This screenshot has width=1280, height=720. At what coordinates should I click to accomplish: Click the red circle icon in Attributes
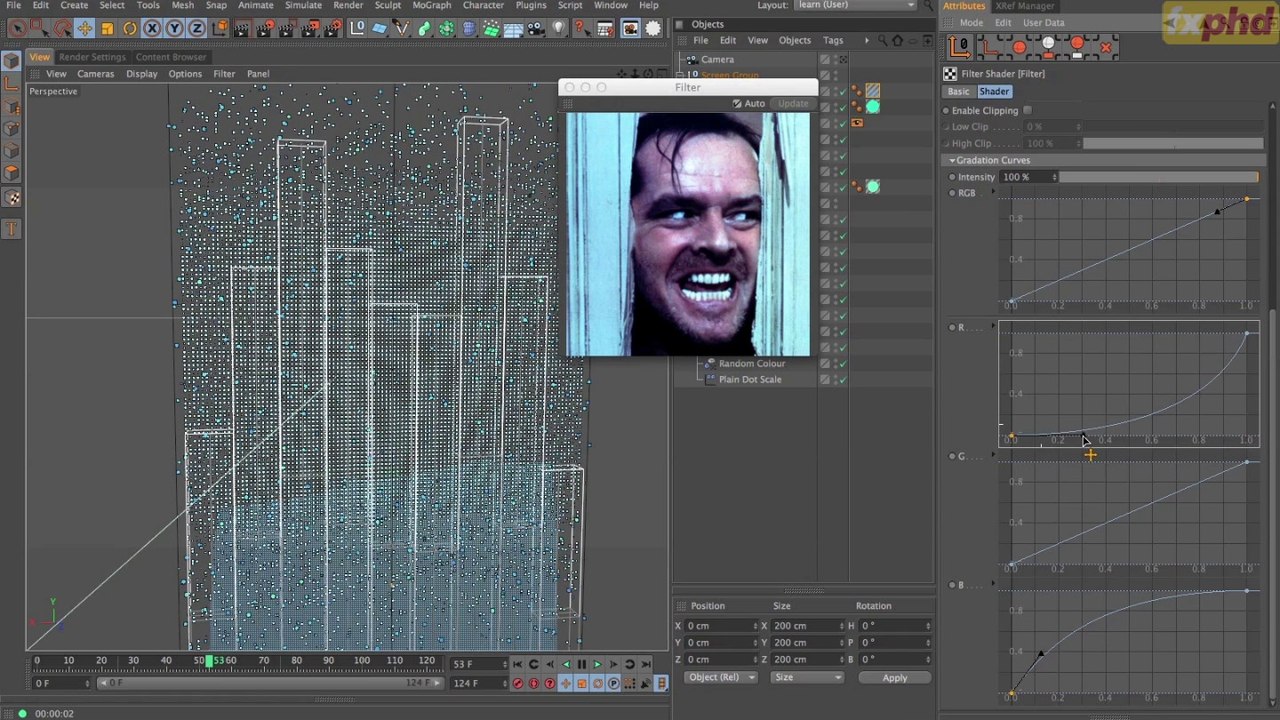(x=1019, y=46)
